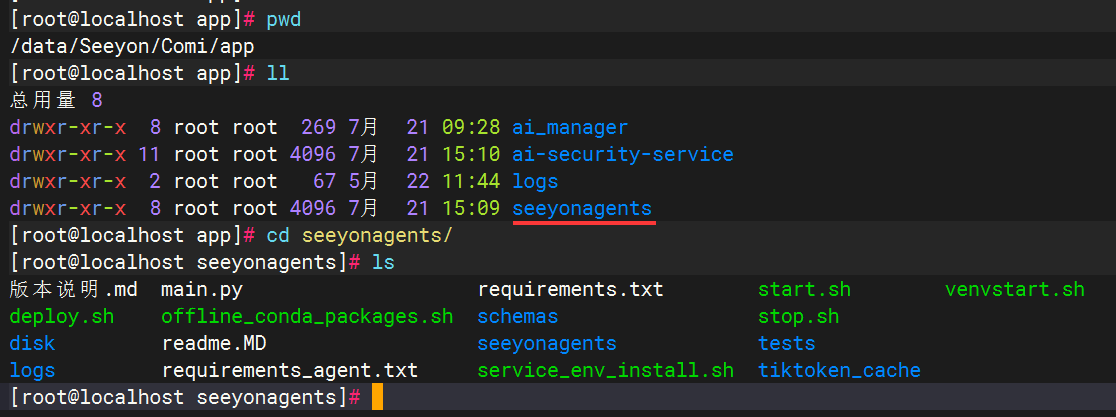Click the stop.sh script filename
This screenshot has height=417, width=1116.
point(798,317)
